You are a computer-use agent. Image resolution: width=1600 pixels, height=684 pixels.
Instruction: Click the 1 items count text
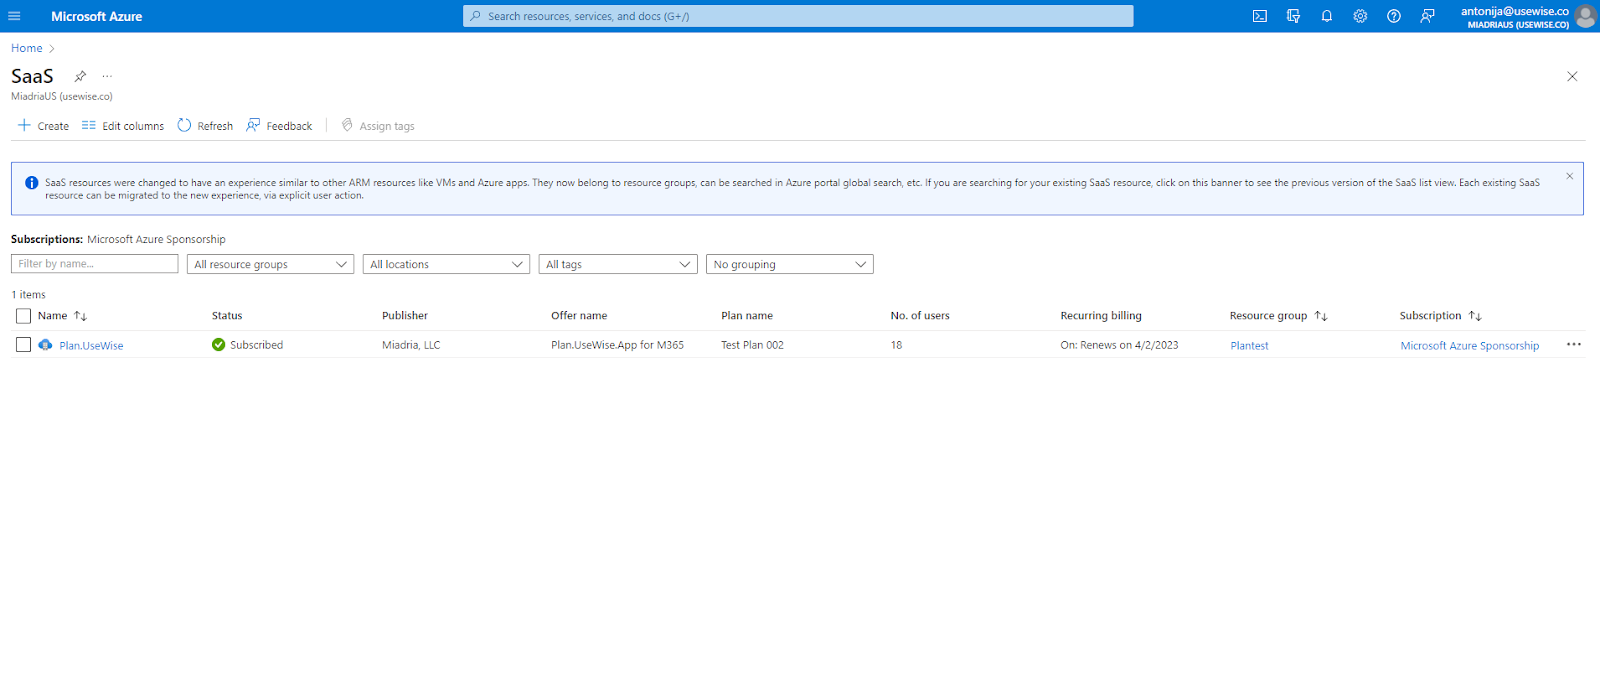click(x=28, y=295)
